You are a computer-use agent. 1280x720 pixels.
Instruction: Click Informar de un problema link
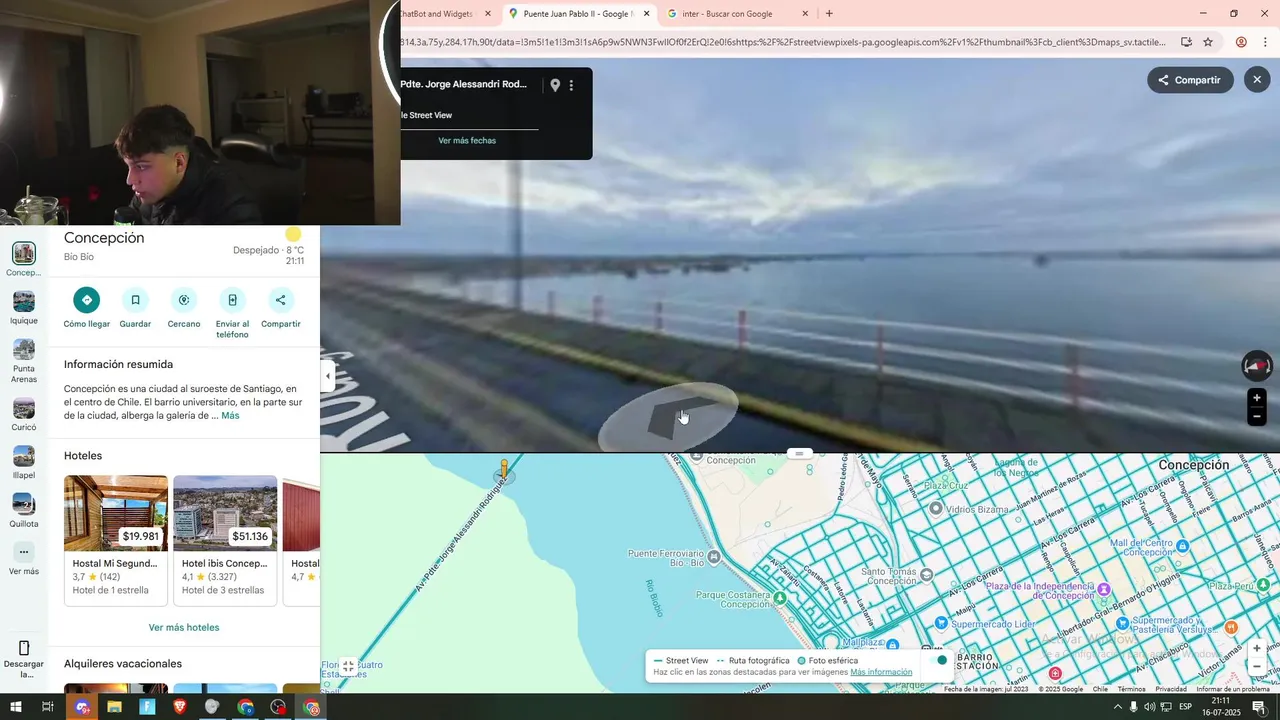[x=1233, y=689]
